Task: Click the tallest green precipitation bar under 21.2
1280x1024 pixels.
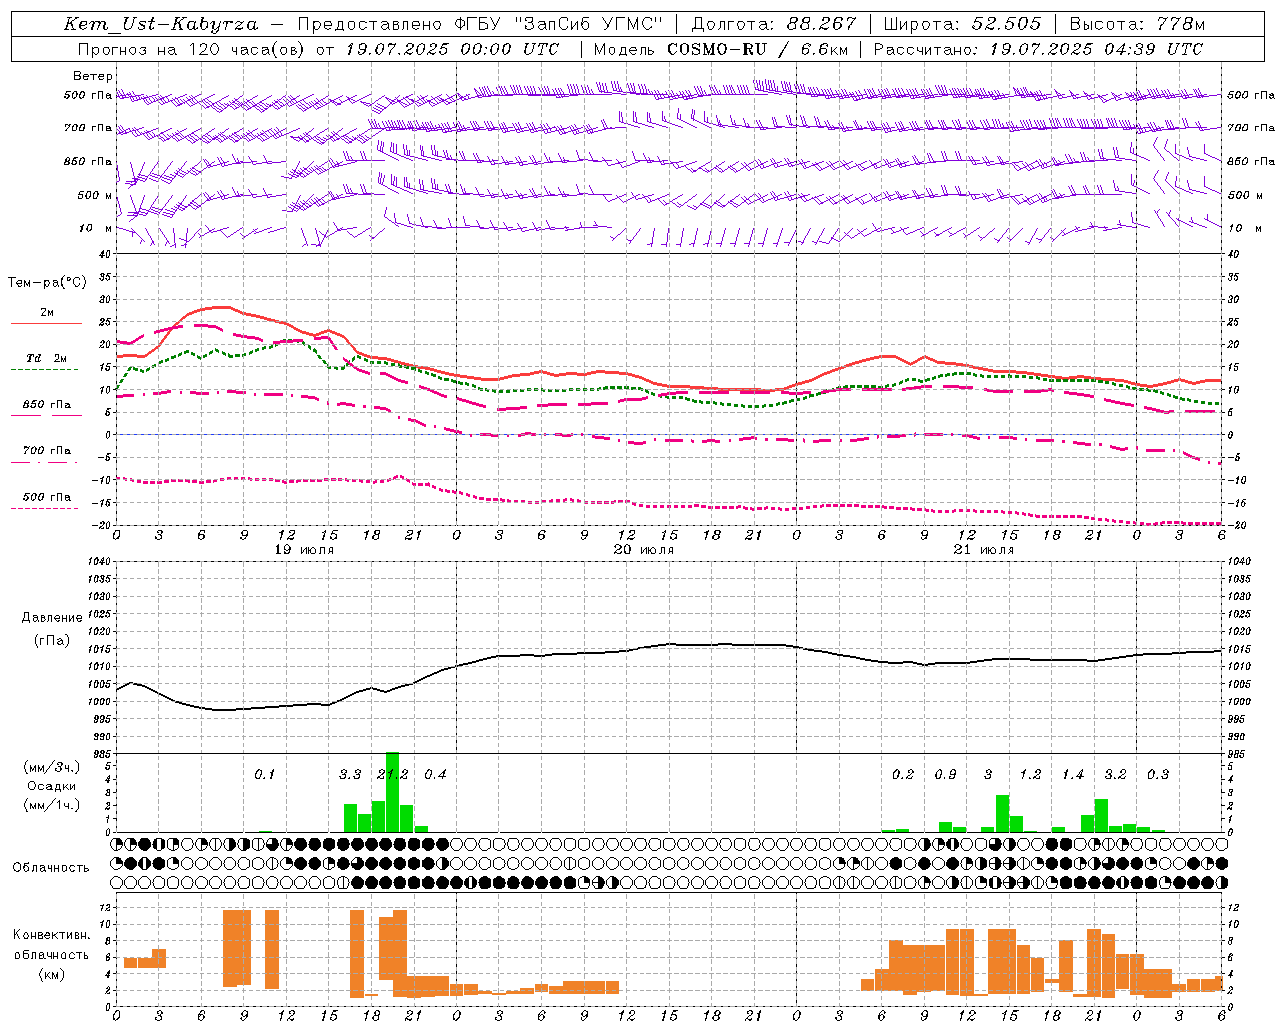Action: click(392, 792)
